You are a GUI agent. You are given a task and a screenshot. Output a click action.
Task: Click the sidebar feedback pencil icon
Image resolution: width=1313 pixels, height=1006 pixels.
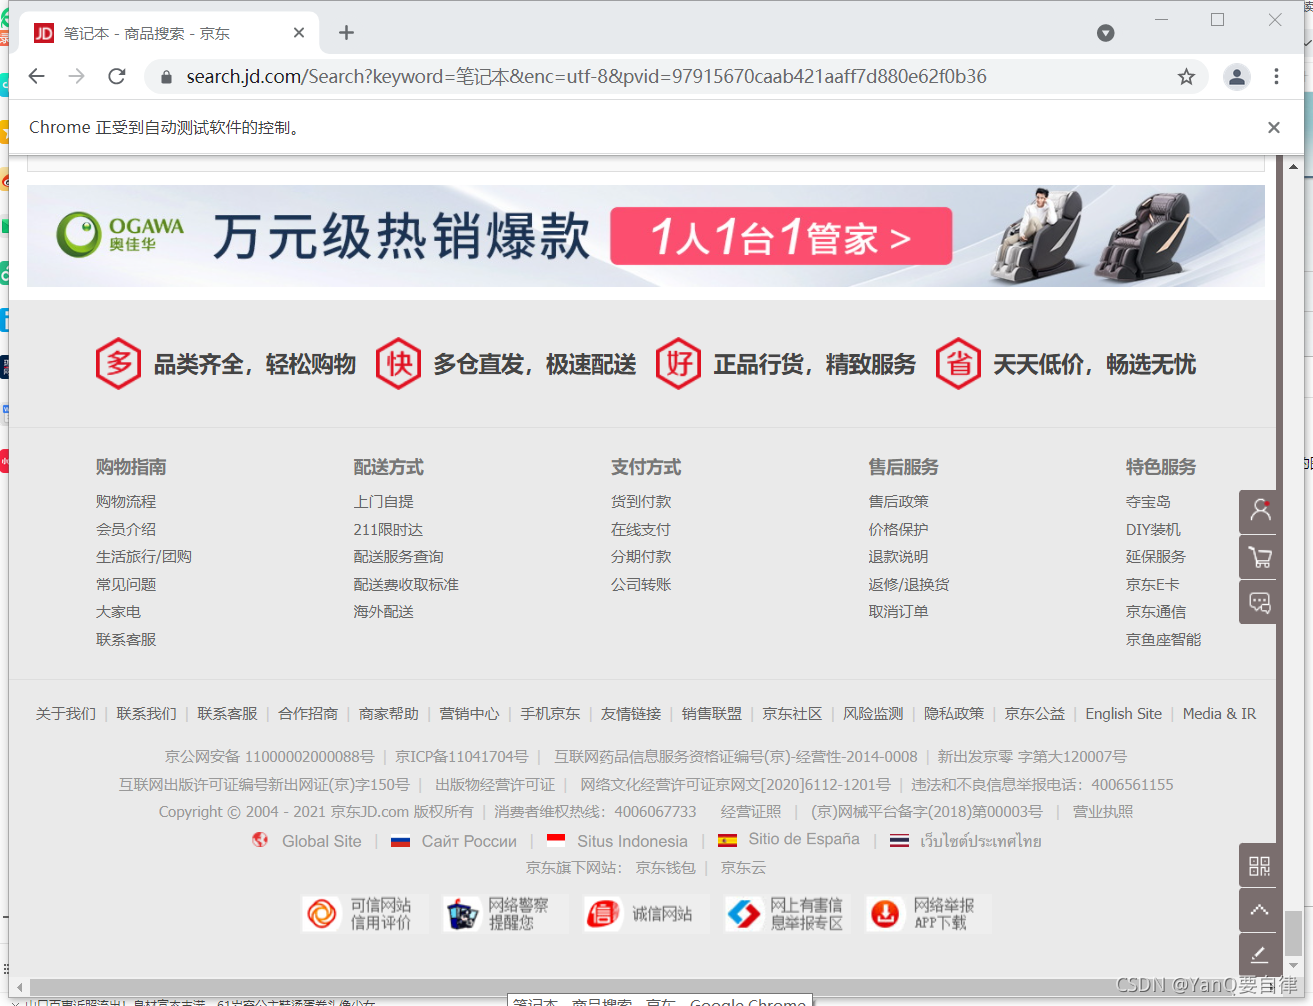coord(1260,954)
